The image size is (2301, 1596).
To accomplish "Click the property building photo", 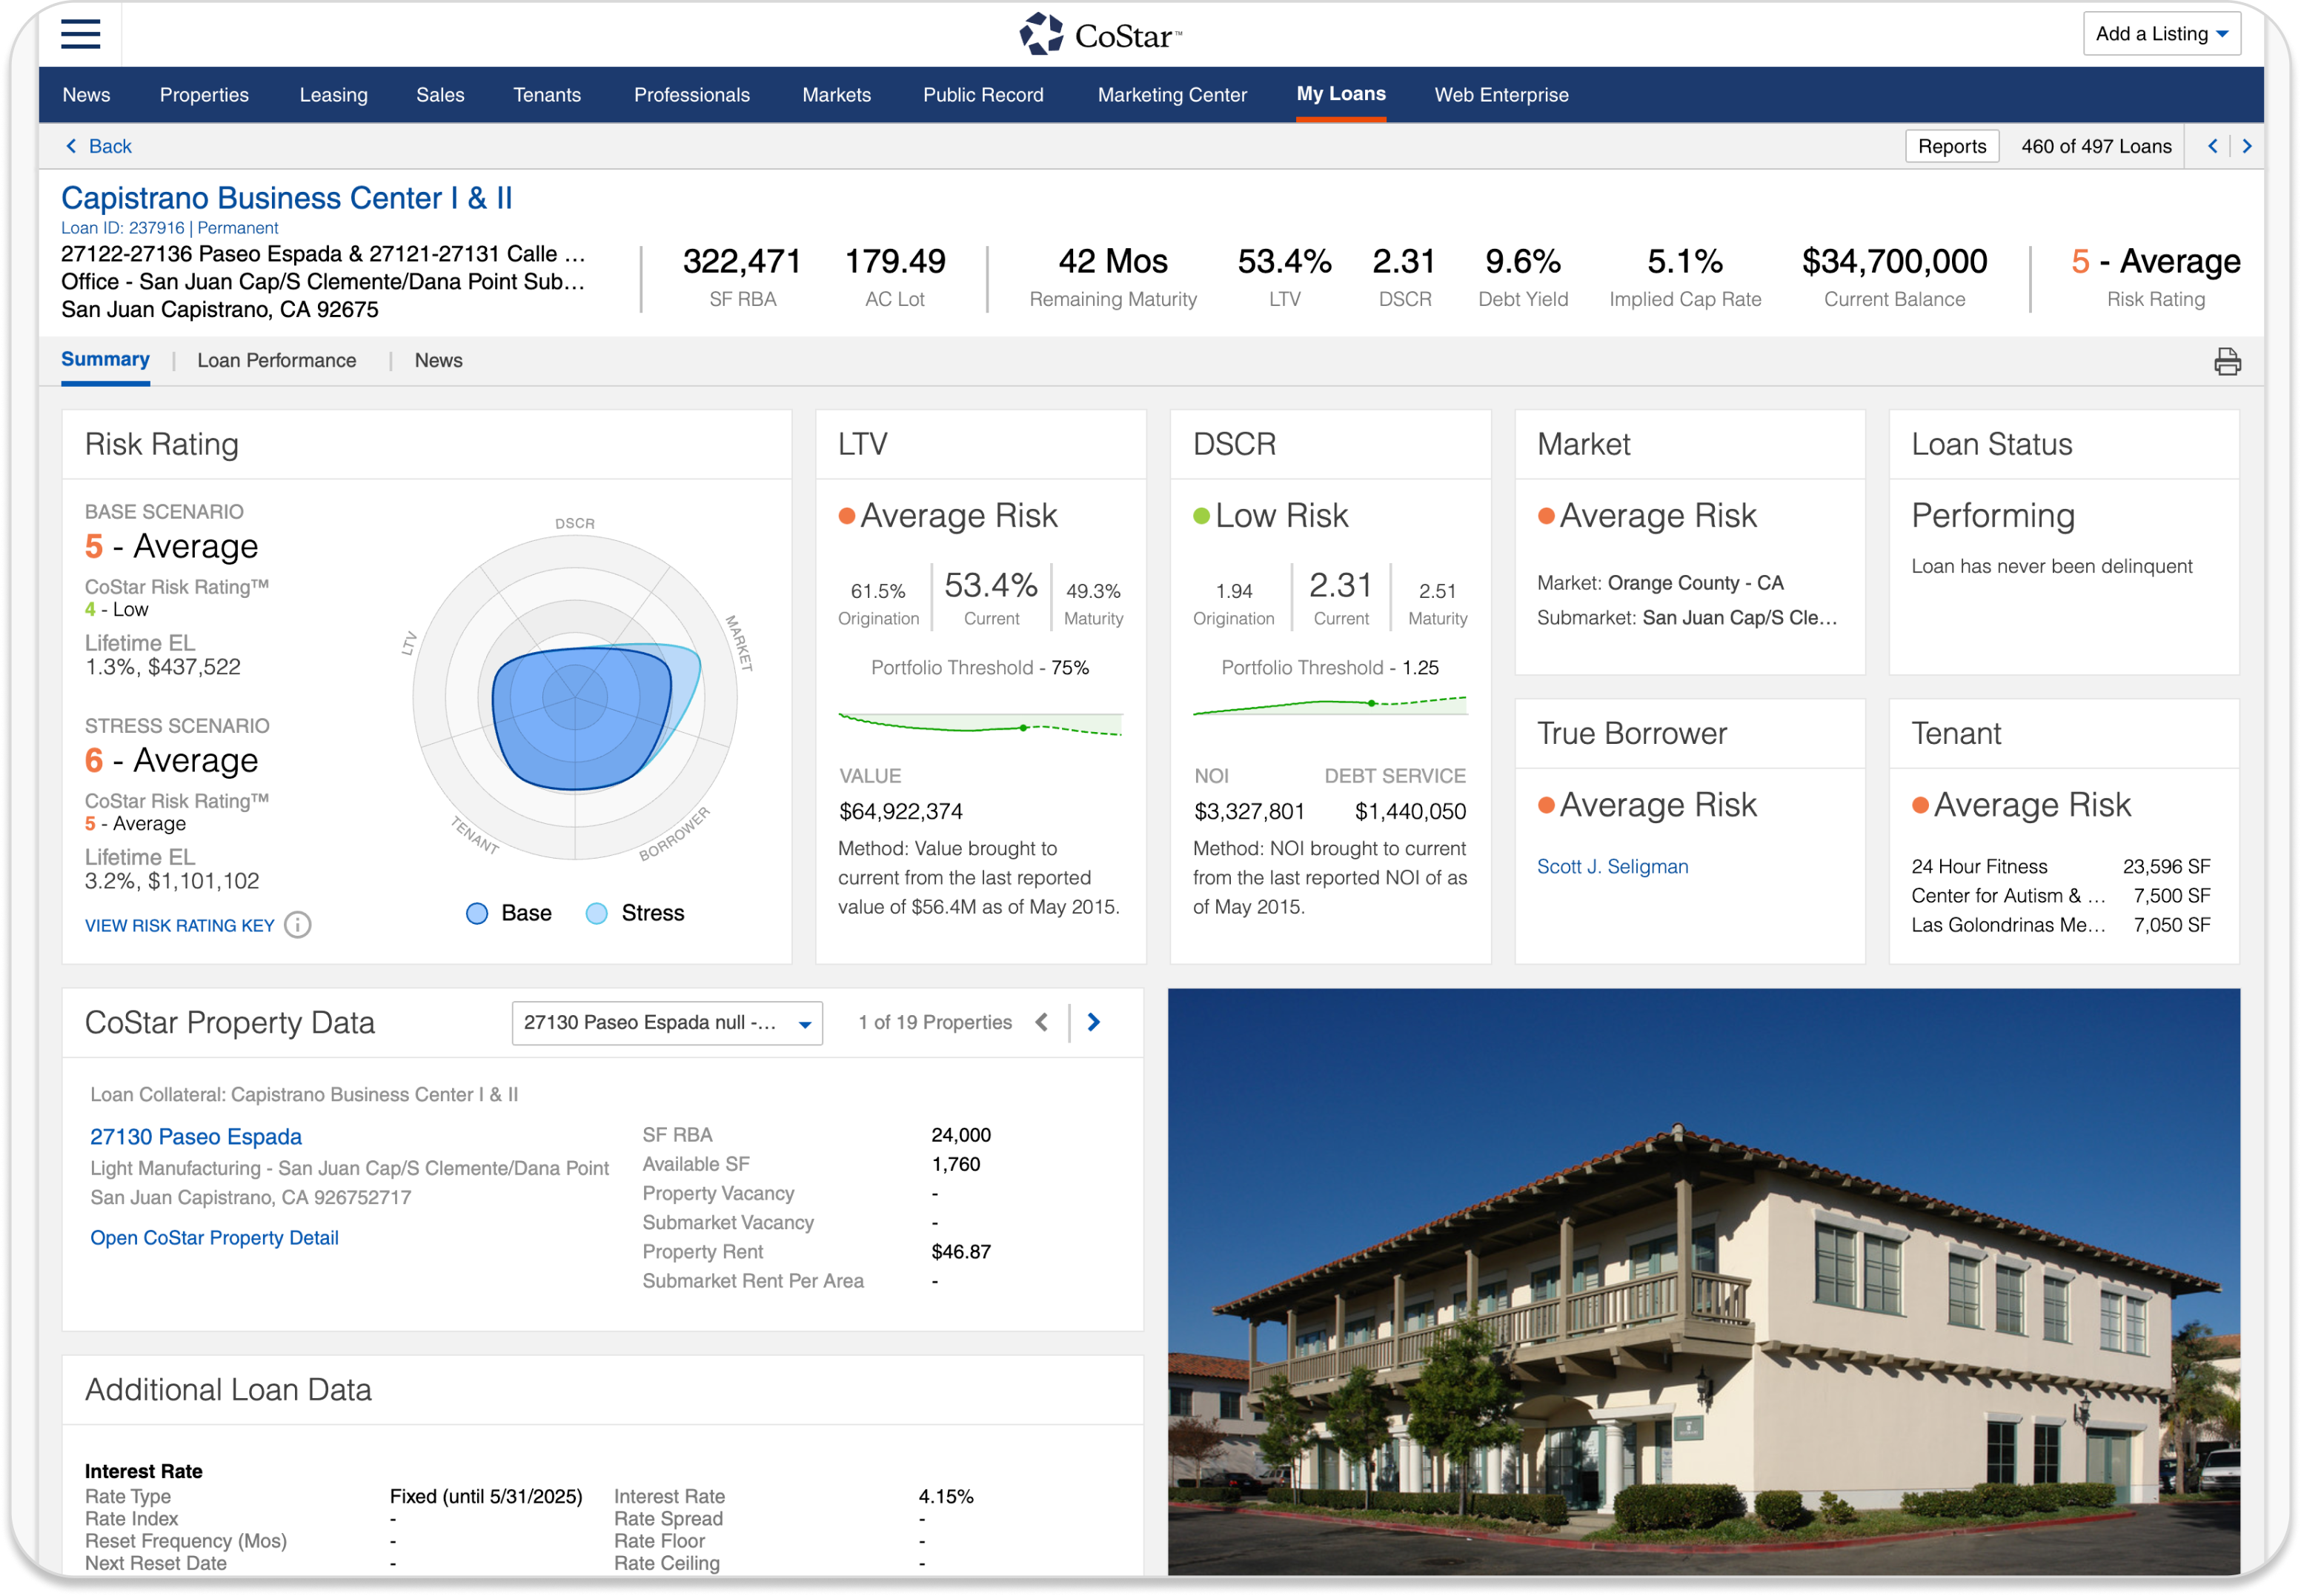I will 1703,1280.
